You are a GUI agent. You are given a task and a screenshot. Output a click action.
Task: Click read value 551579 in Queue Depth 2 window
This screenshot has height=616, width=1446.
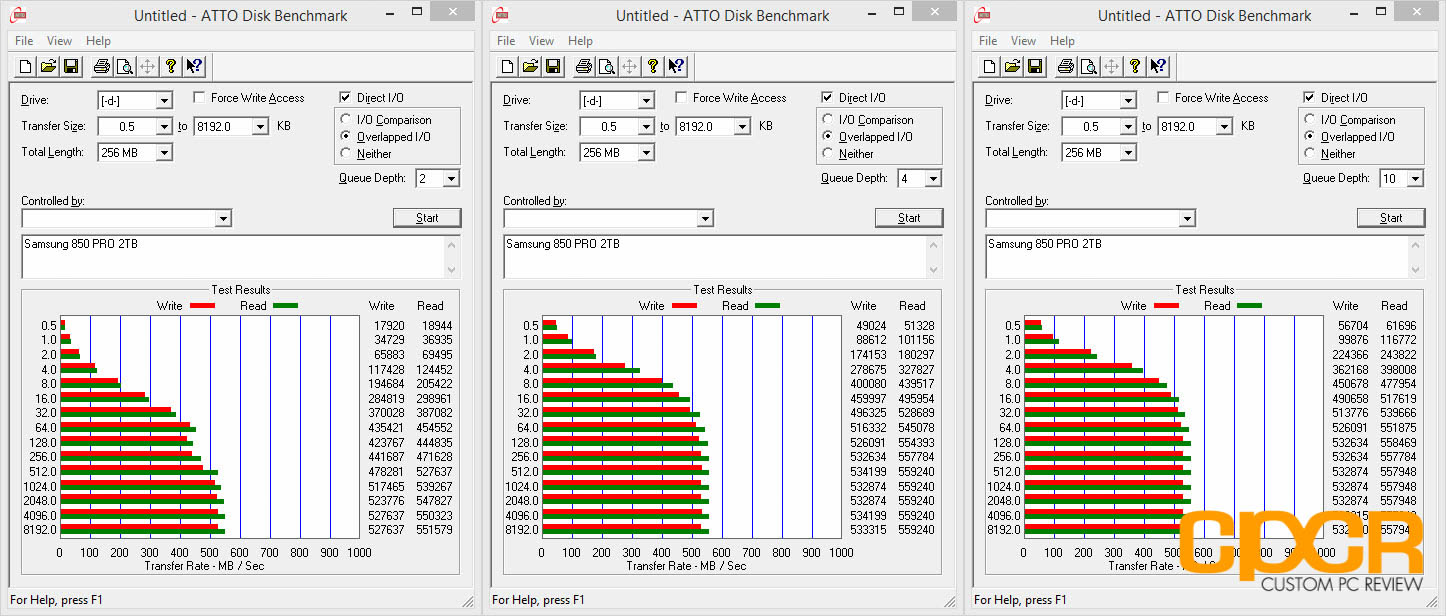tap(433, 530)
